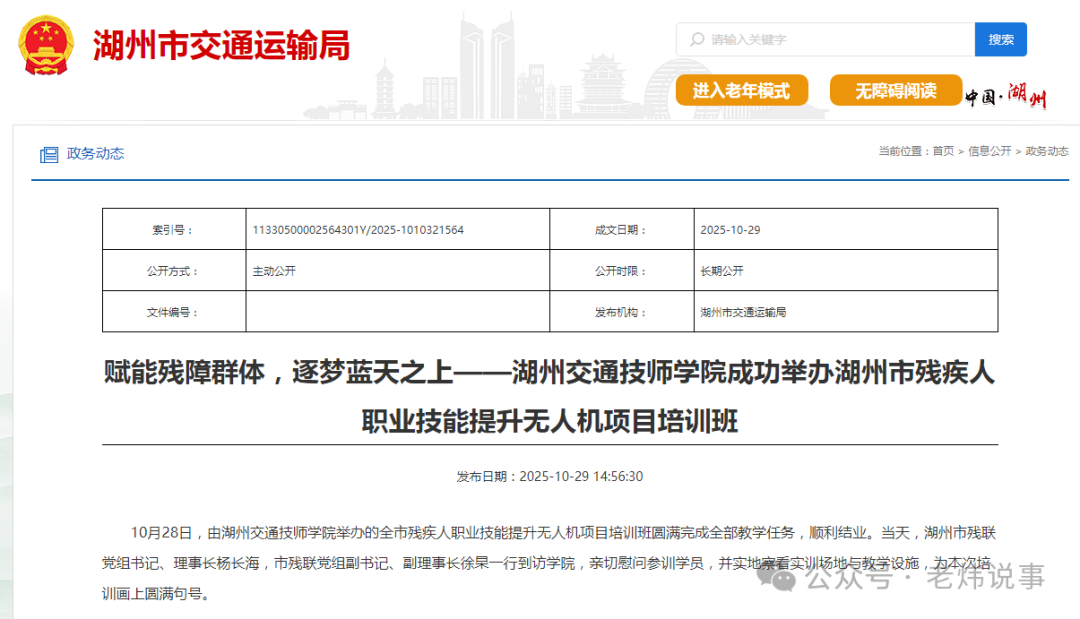Click the 发布机构 label cell
The width and height of the screenshot is (1080, 619).
pyautogui.click(x=622, y=311)
